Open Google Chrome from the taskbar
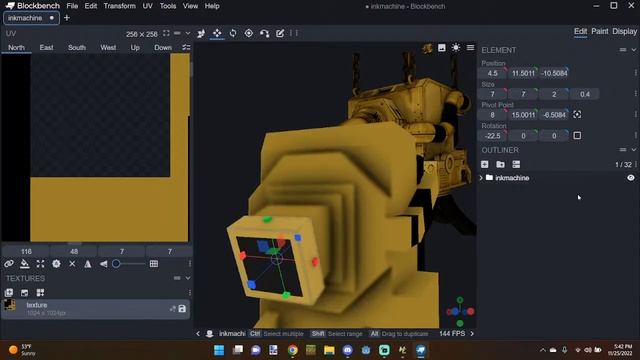The image size is (640, 360). tap(292, 350)
